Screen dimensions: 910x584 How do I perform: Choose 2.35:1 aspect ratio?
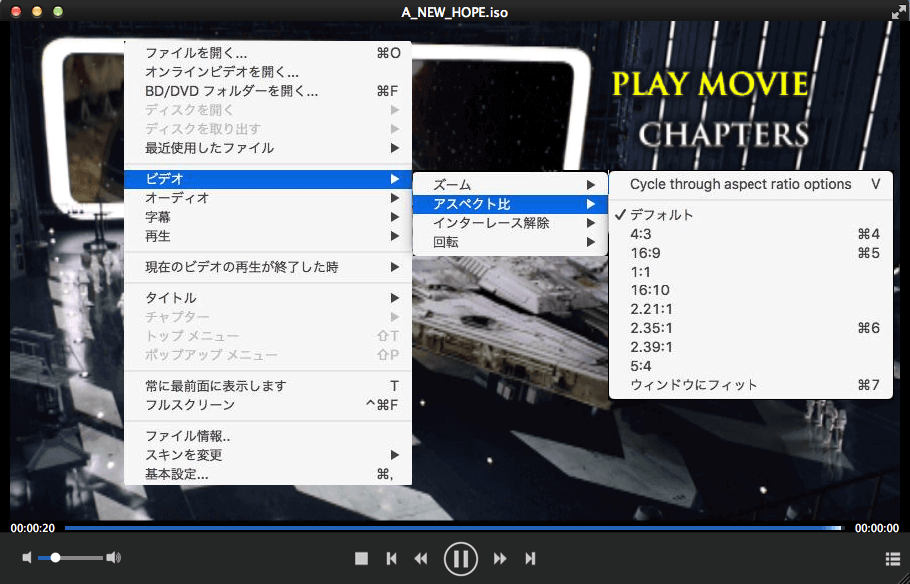pyautogui.click(x=751, y=328)
